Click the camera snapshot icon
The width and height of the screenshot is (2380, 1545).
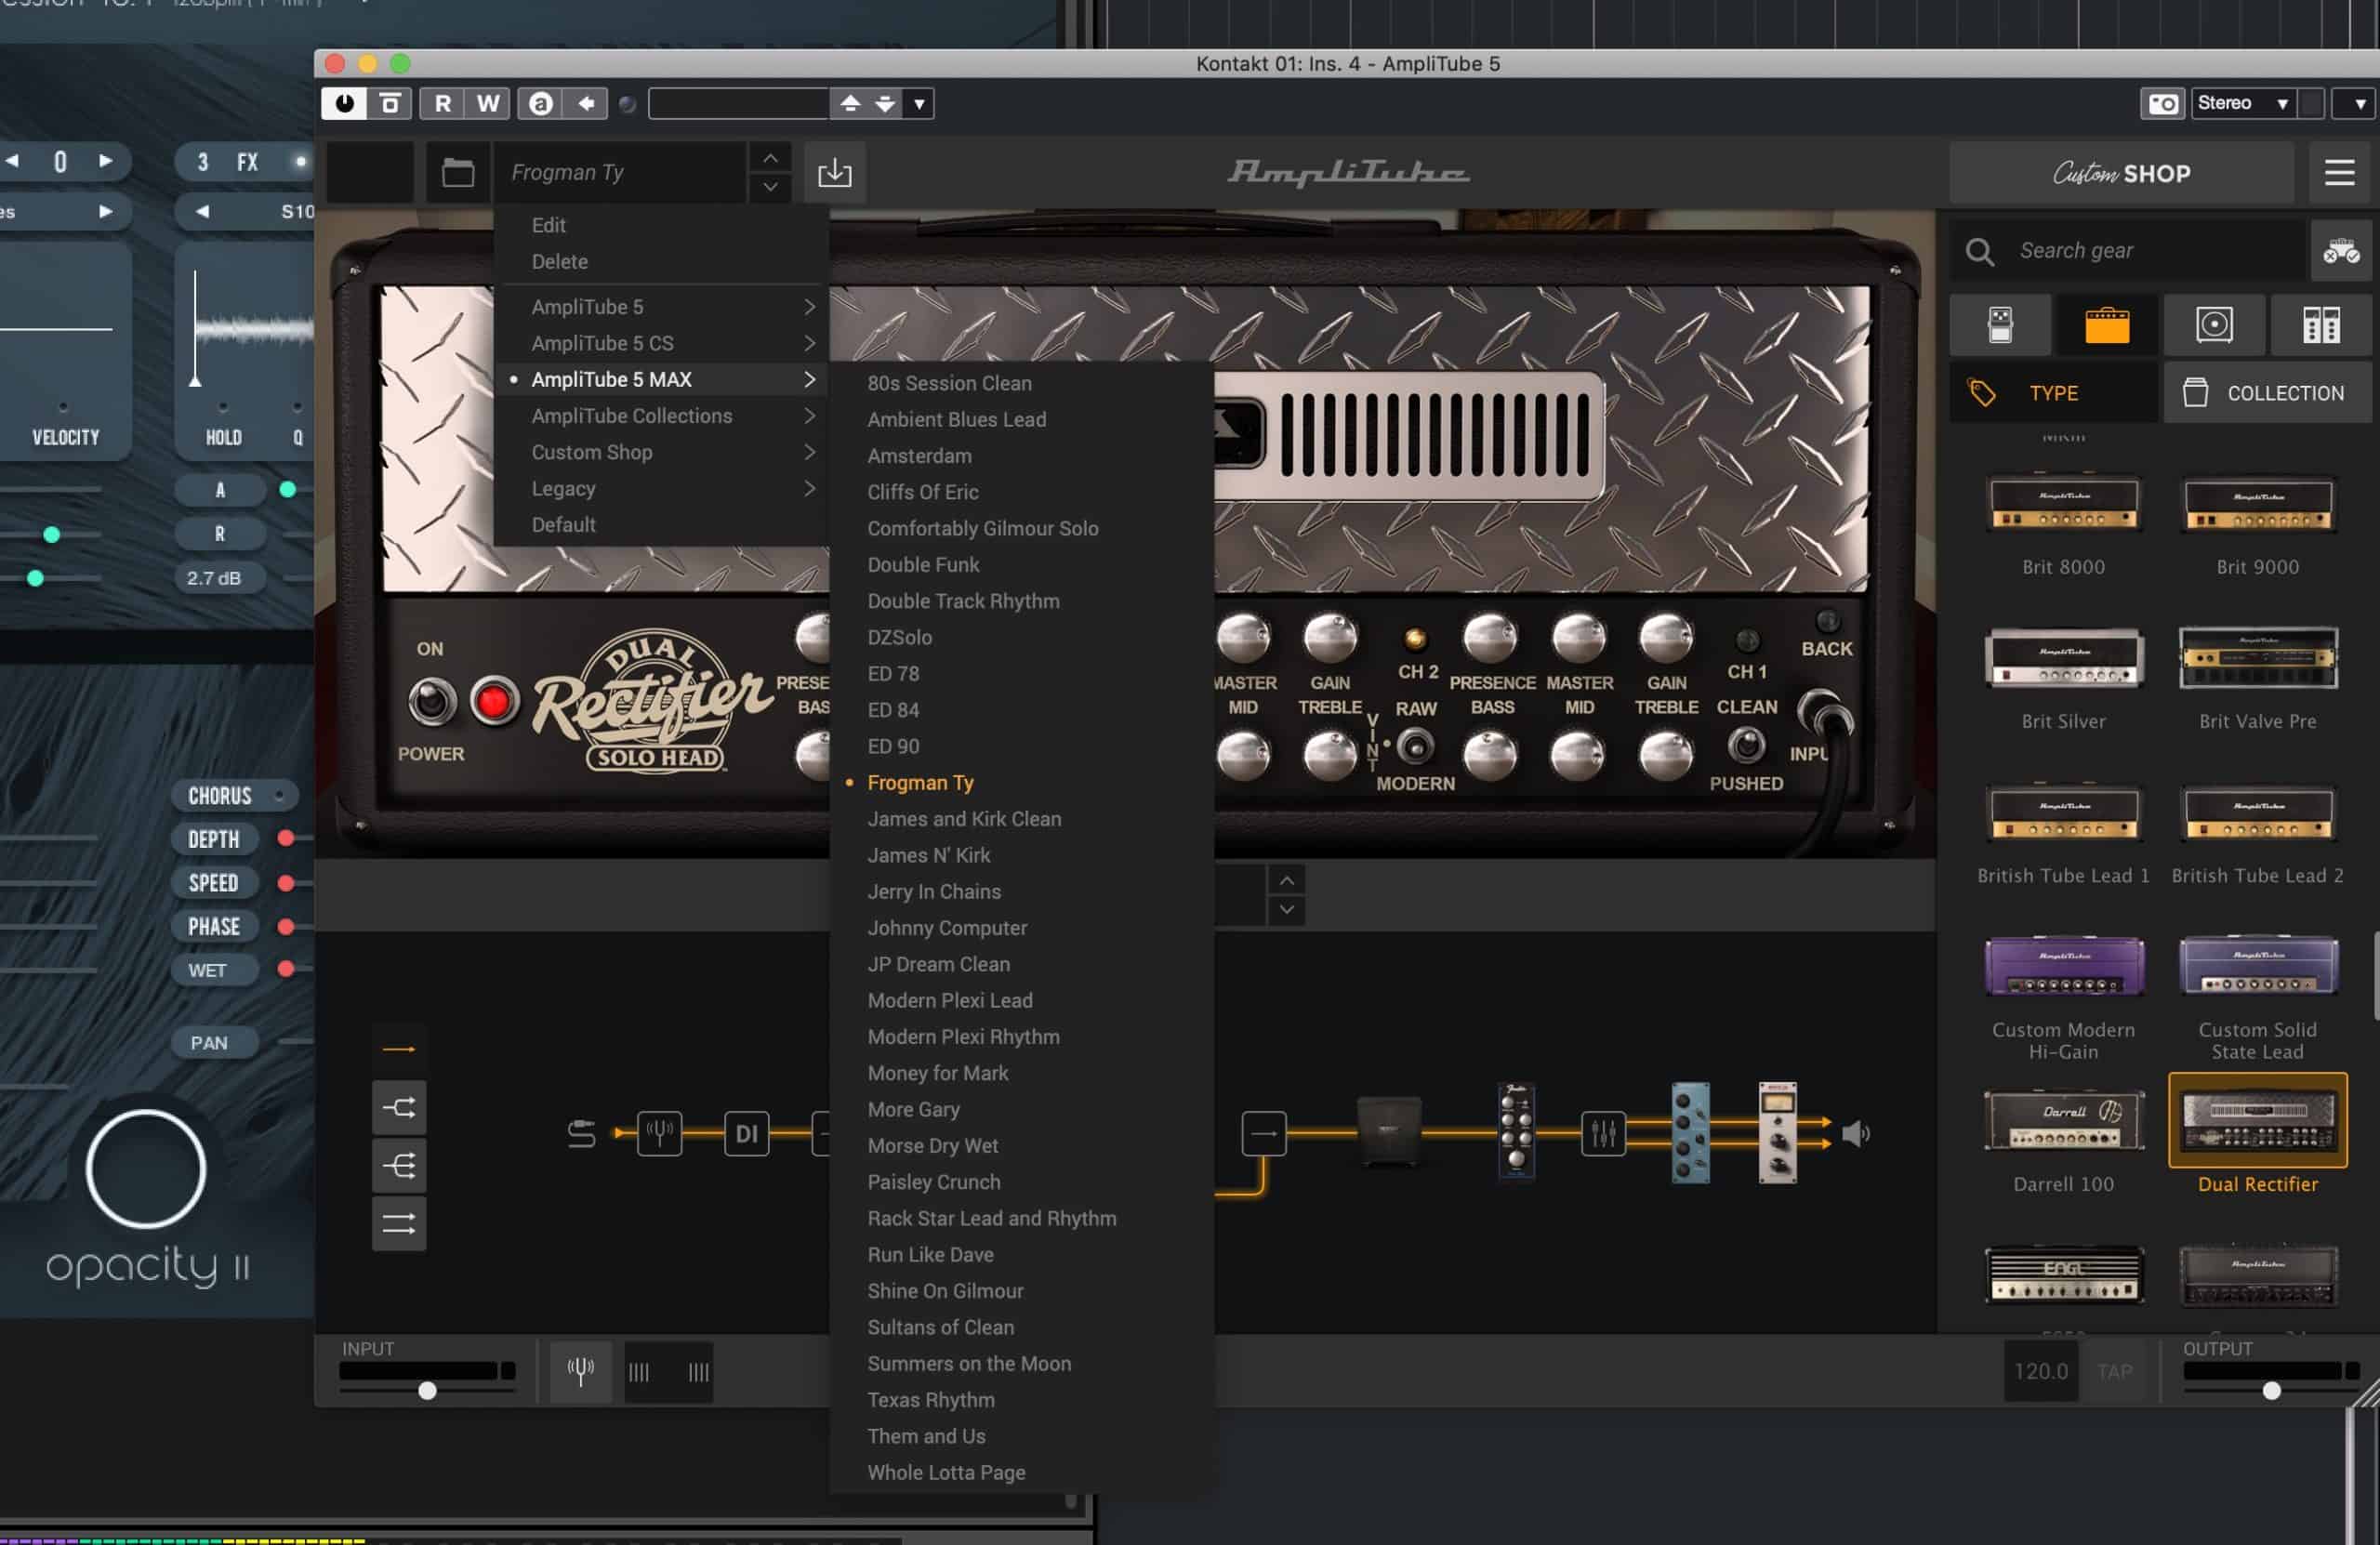pos(2162,103)
